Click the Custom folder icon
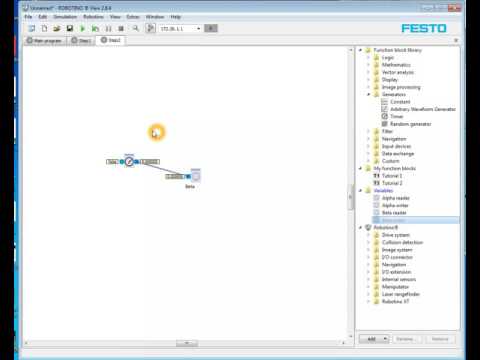Screen dimensions: 480x360 click(x=376, y=161)
